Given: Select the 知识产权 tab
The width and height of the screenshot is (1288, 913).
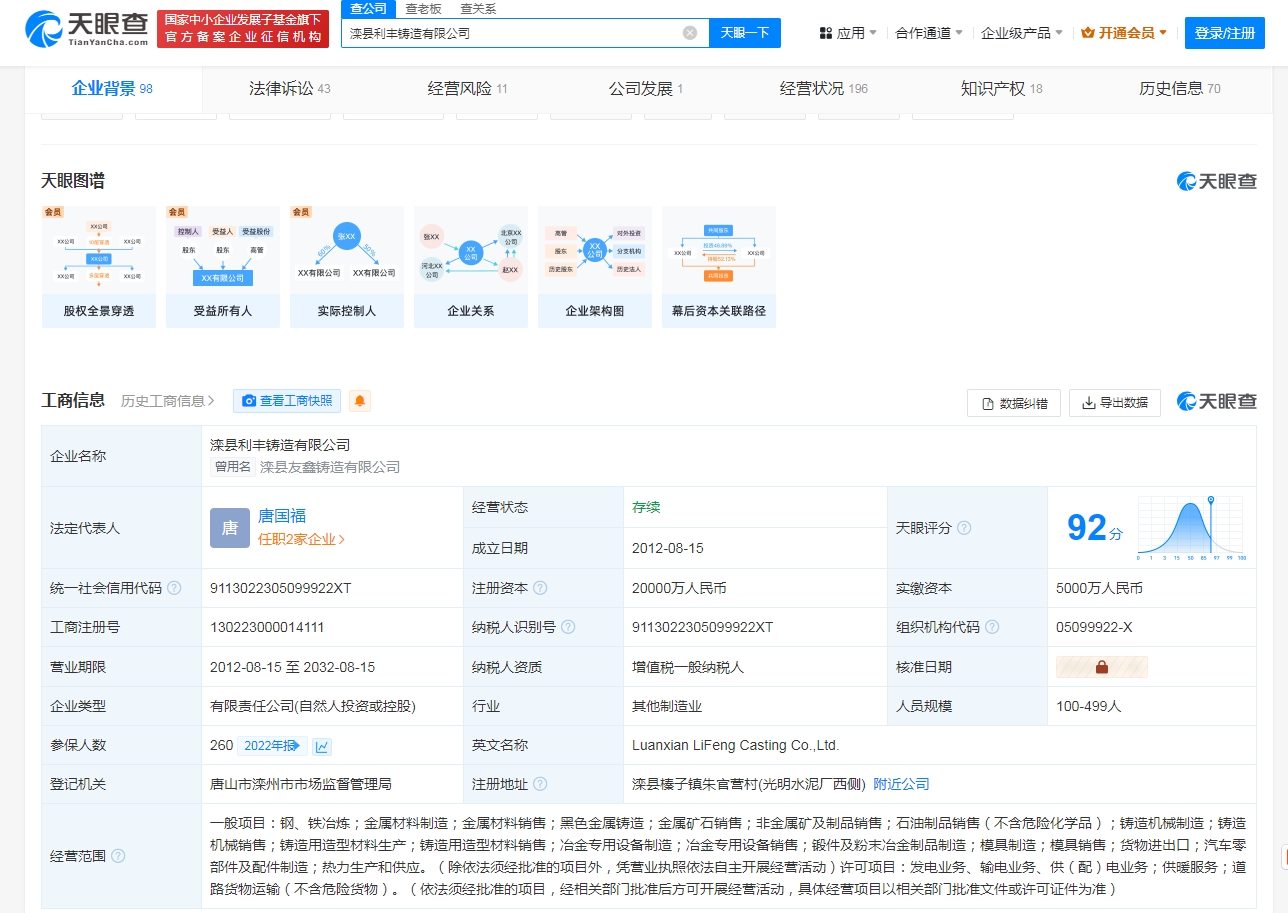Looking at the screenshot, I should [1002, 89].
